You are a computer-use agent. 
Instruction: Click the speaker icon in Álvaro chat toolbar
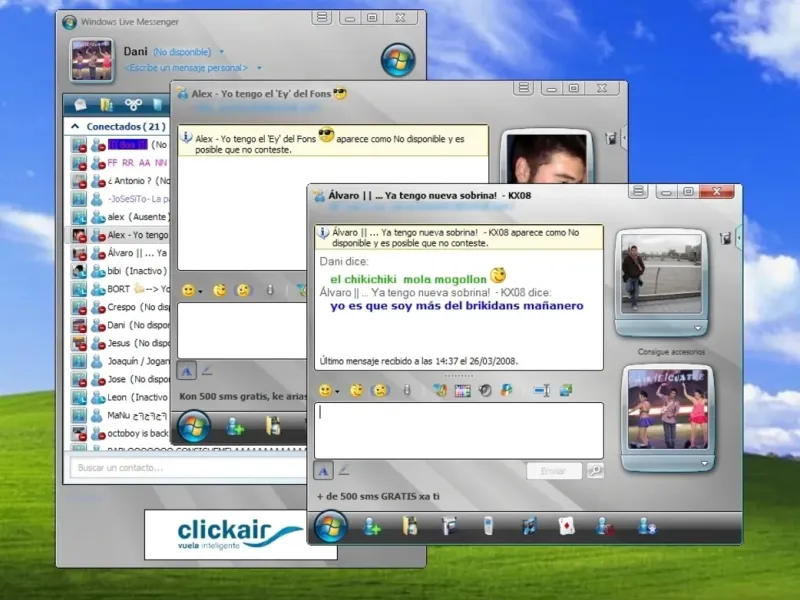coord(485,391)
